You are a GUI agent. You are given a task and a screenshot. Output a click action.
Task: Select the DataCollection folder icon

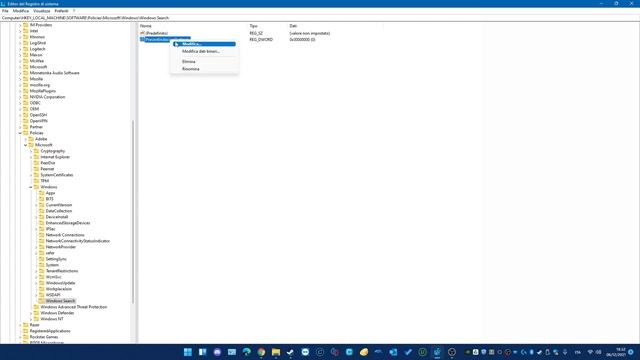click(x=41, y=211)
